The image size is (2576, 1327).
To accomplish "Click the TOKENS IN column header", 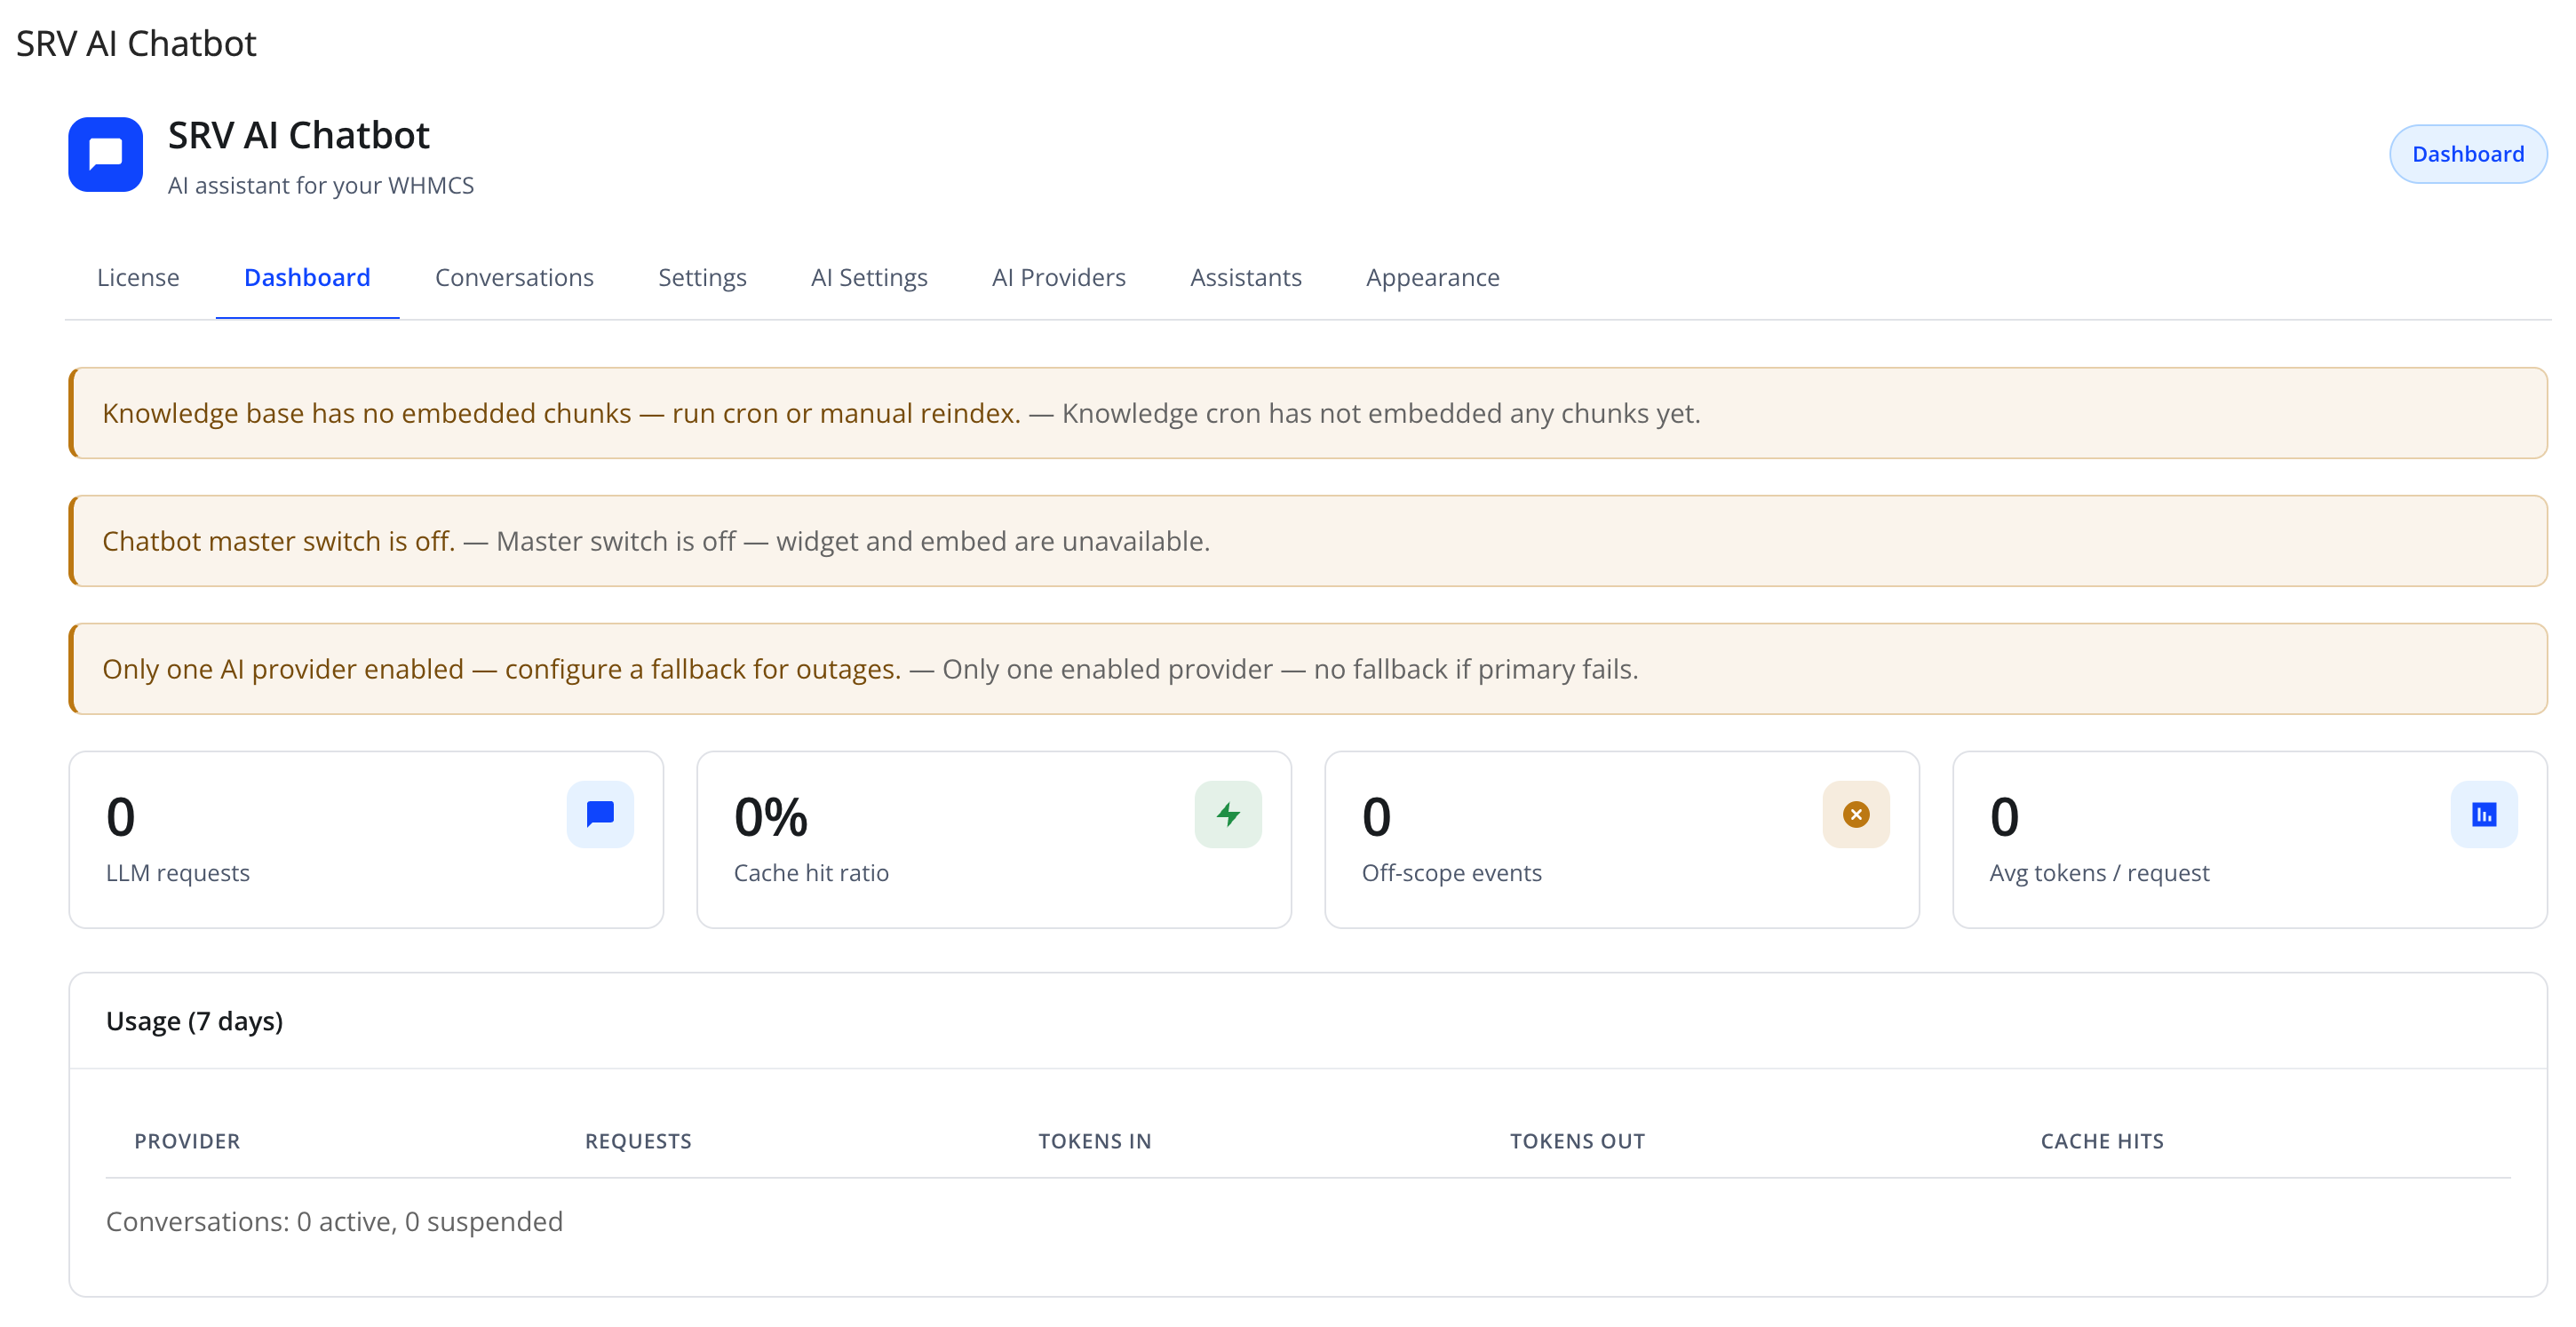I will tap(1094, 1141).
